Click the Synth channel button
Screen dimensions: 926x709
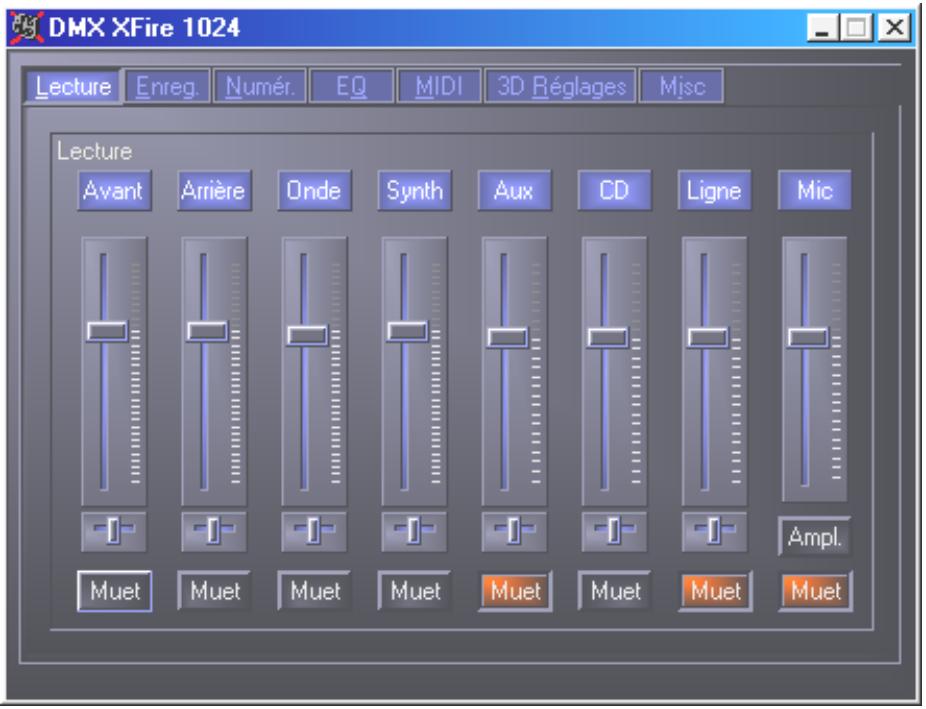(414, 191)
